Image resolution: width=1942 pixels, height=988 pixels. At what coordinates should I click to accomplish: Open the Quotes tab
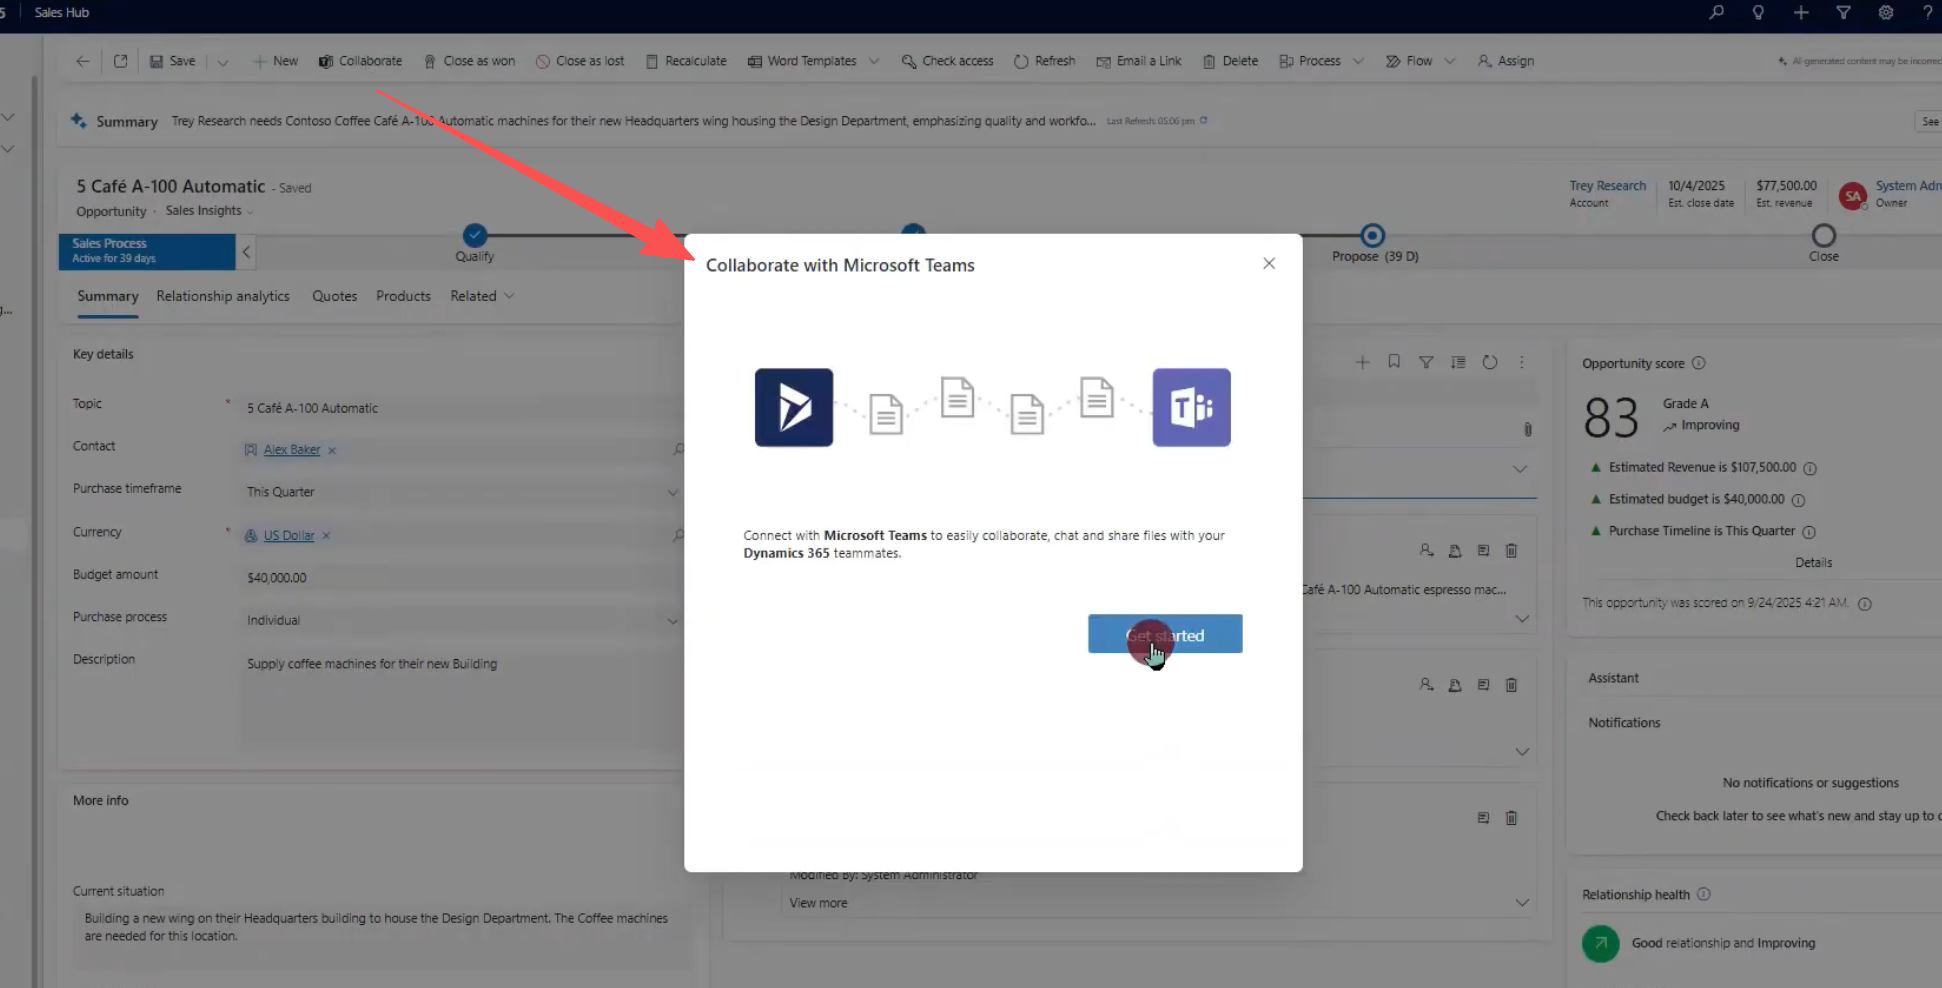point(334,296)
